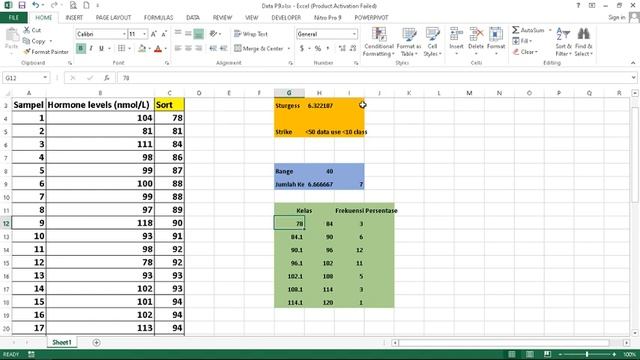Switch to the FORMULAS tab
The width and height of the screenshot is (640, 360).
tap(158, 18)
